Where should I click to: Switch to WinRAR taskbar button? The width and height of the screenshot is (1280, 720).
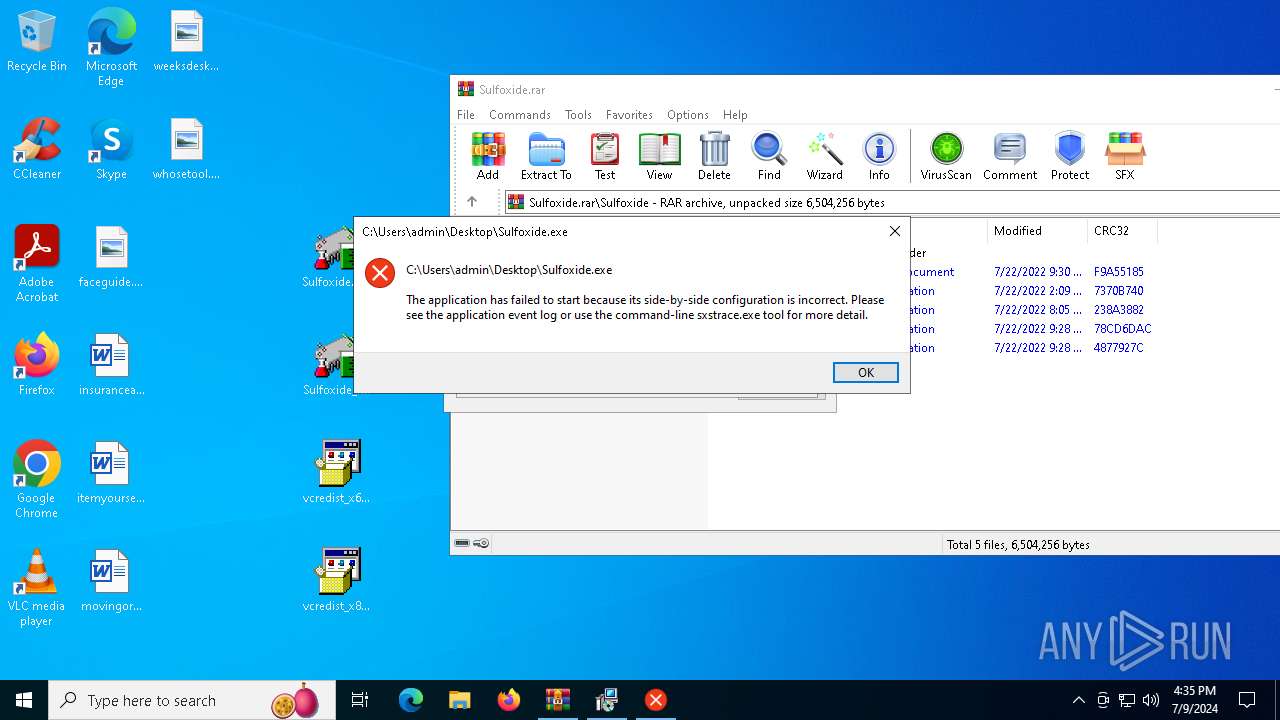pos(557,700)
